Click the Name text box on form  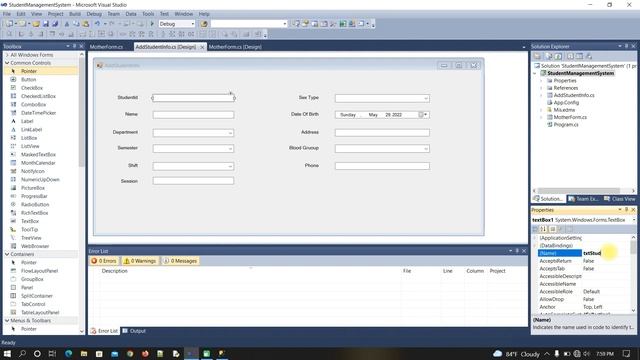click(x=193, y=115)
